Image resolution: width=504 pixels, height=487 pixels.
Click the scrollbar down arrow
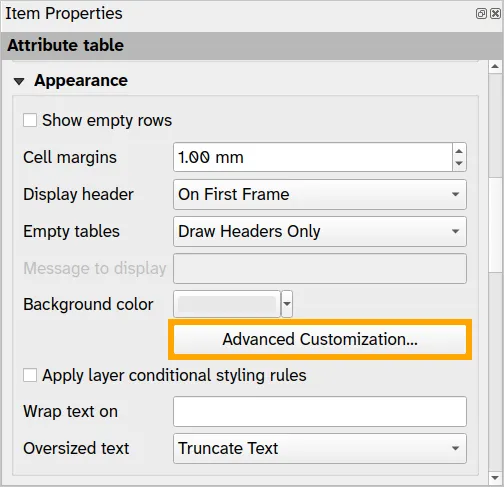pyautogui.click(x=495, y=478)
